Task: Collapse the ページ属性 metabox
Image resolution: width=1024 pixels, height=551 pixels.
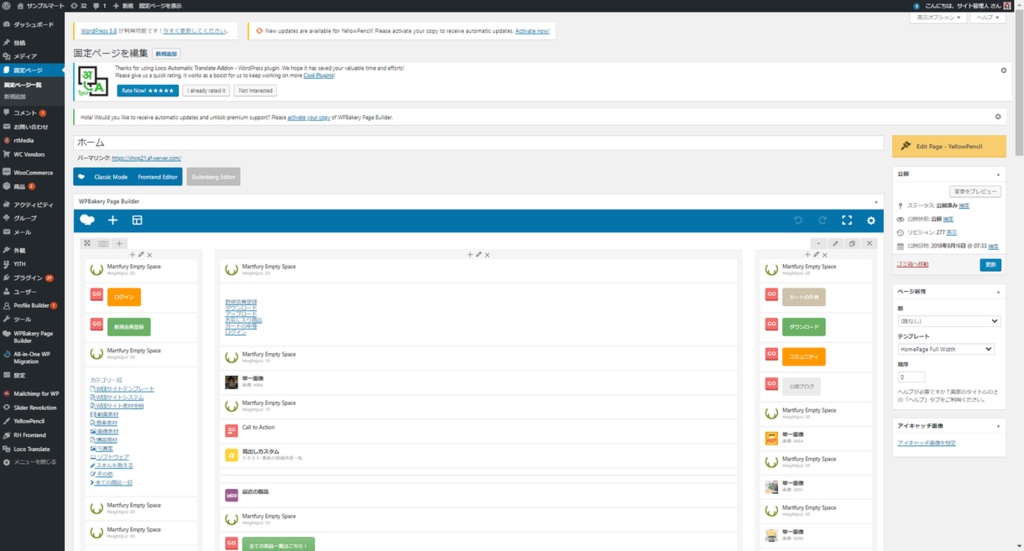Action: (x=998, y=292)
